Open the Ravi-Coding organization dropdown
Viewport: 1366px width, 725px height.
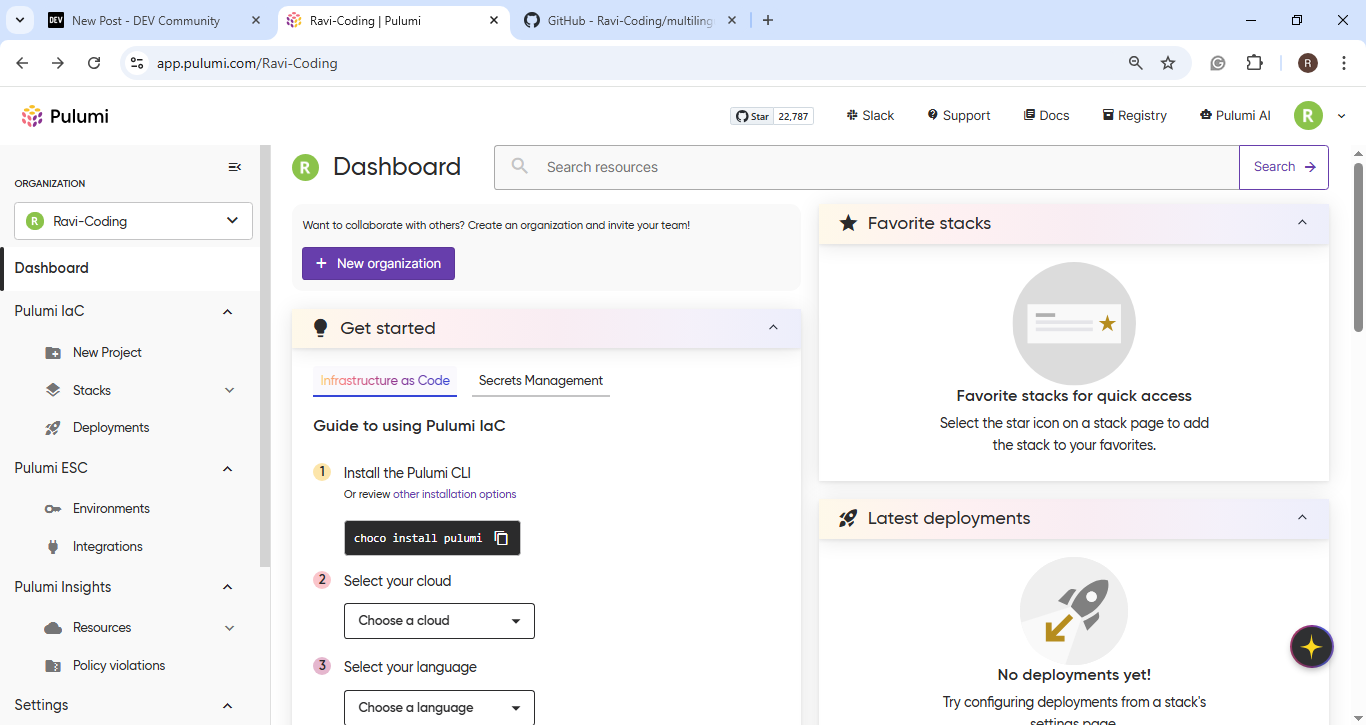133,221
